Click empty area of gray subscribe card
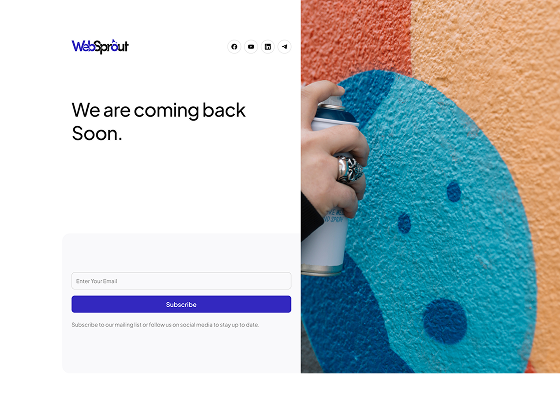The width and height of the screenshot is (560, 400). coord(181,253)
